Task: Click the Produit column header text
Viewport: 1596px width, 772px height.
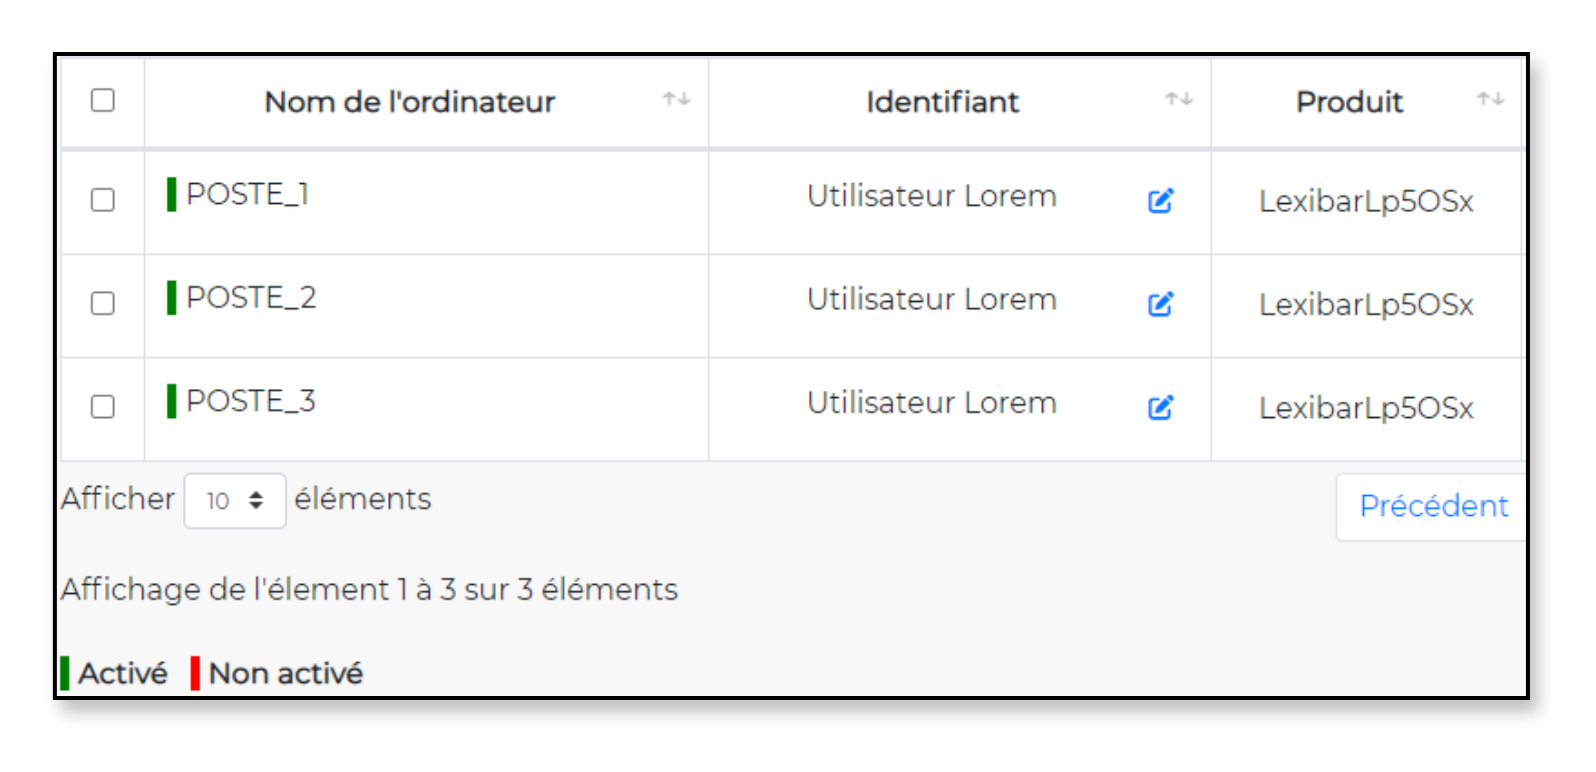Action: (x=1349, y=102)
